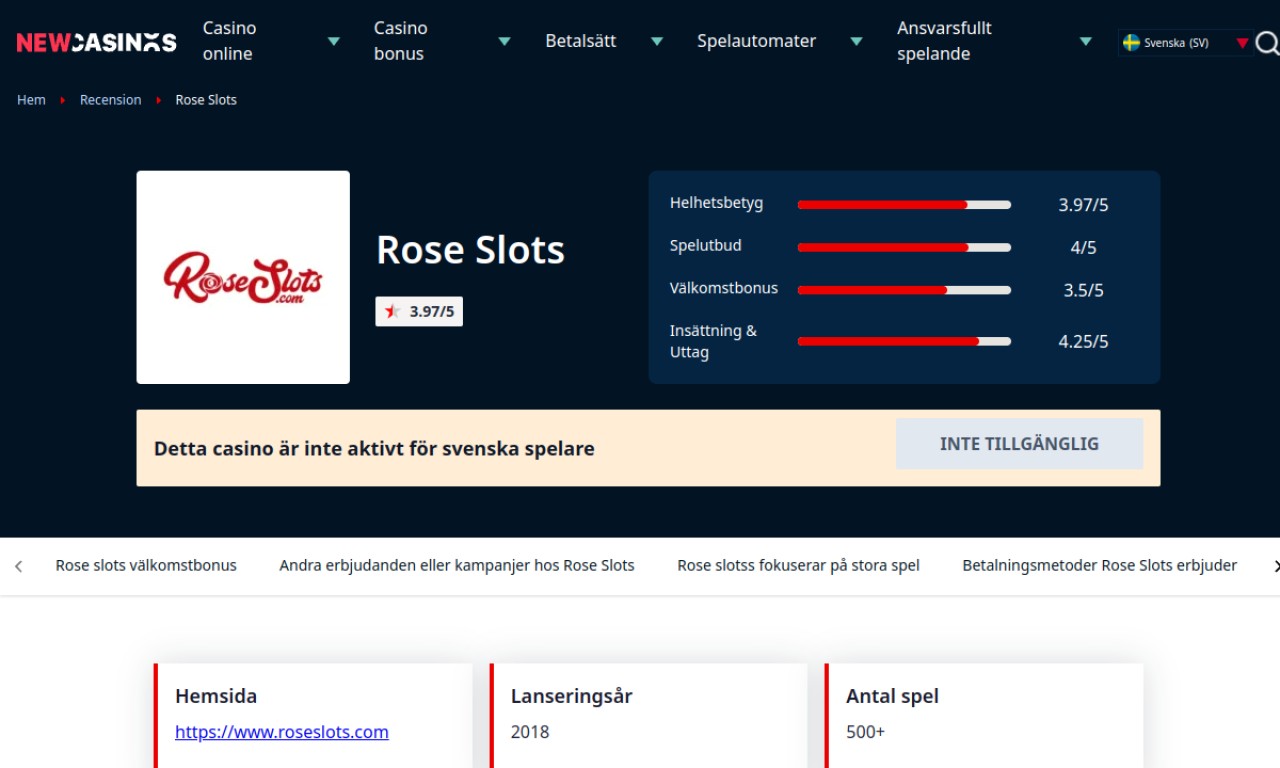The image size is (1280, 768).
Task: Click the Rose Slots breadcrumb text
Action: point(206,100)
